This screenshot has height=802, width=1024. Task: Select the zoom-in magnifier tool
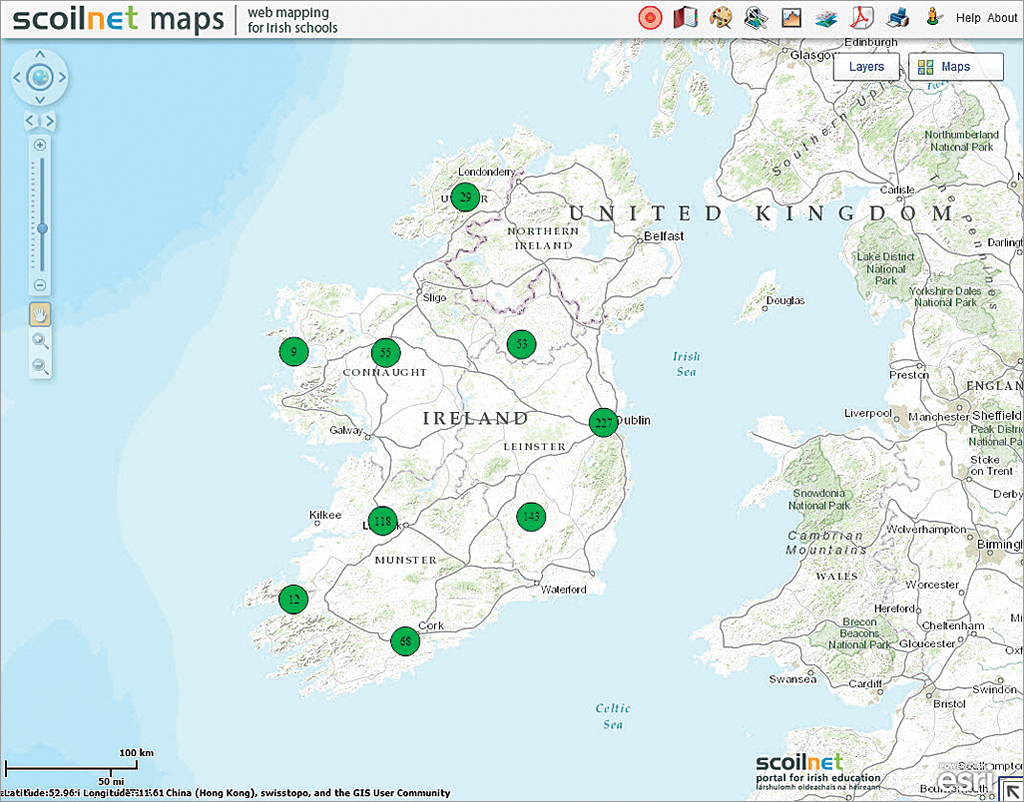(x=41, y=341)
